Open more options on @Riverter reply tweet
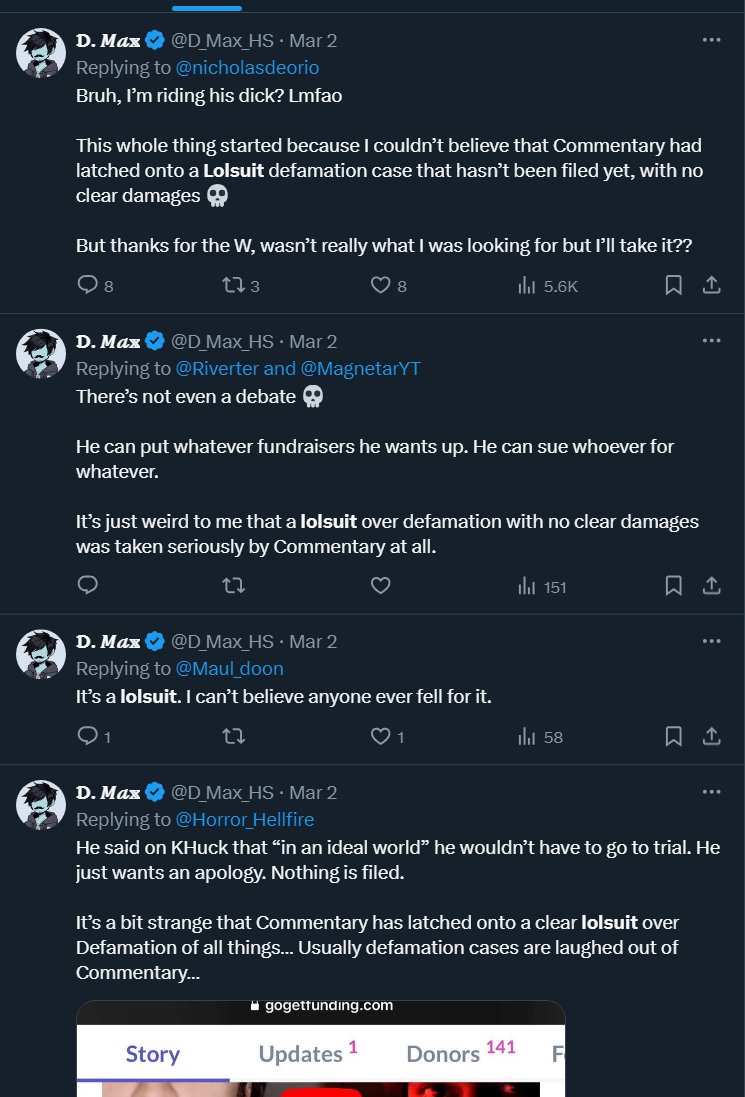This screenshot has width=745, height=1097. point(711,341)
